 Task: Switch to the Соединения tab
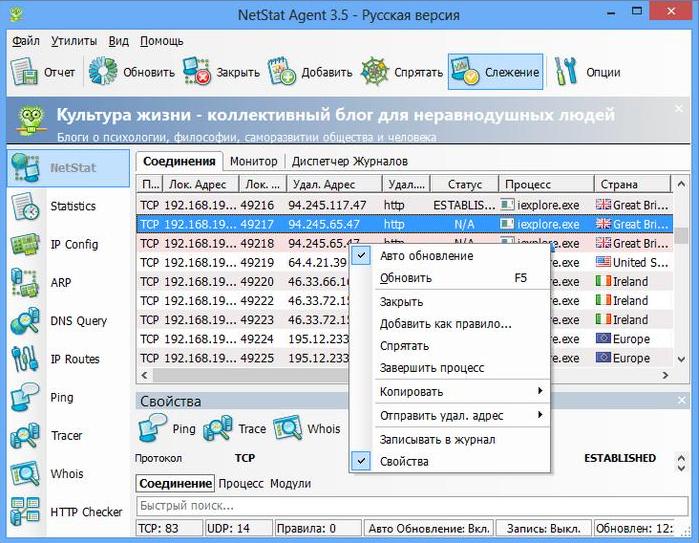[179, 161]
